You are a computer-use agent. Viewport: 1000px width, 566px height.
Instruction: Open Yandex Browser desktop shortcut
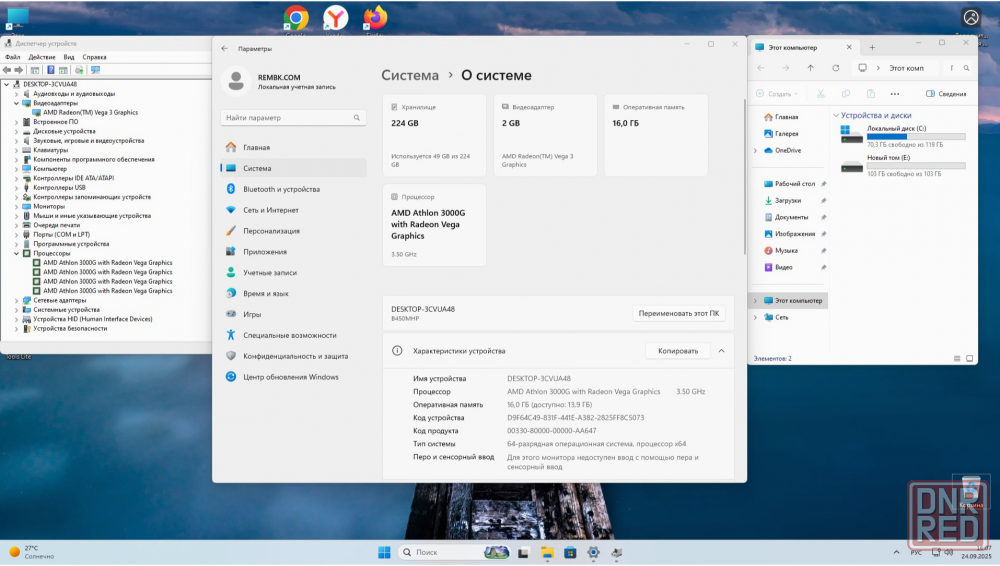click(336, 18)
